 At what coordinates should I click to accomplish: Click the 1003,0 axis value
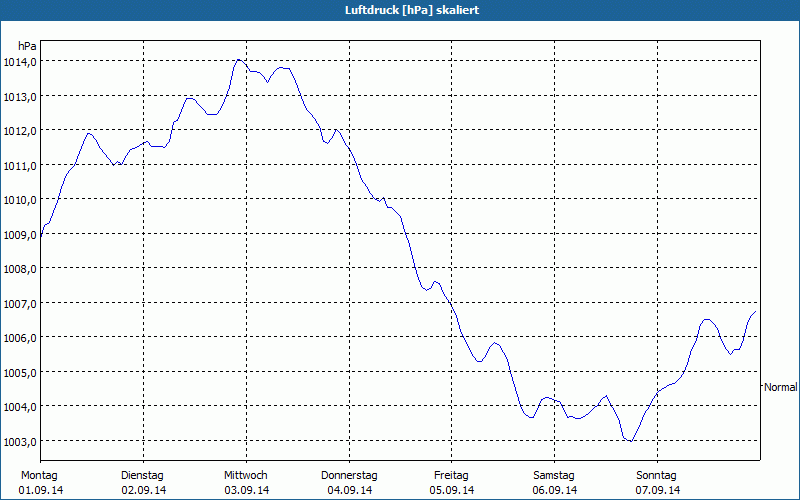(x=20, y=442)
